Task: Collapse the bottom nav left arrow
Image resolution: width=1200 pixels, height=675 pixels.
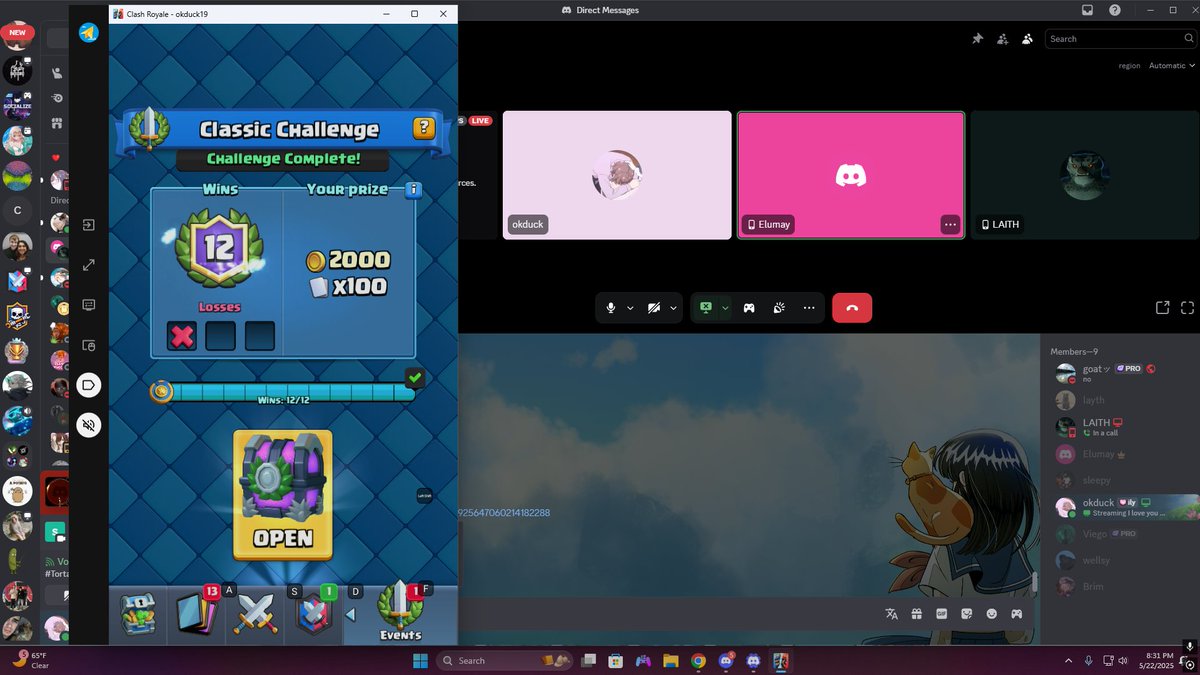Action: coord(350,615)
